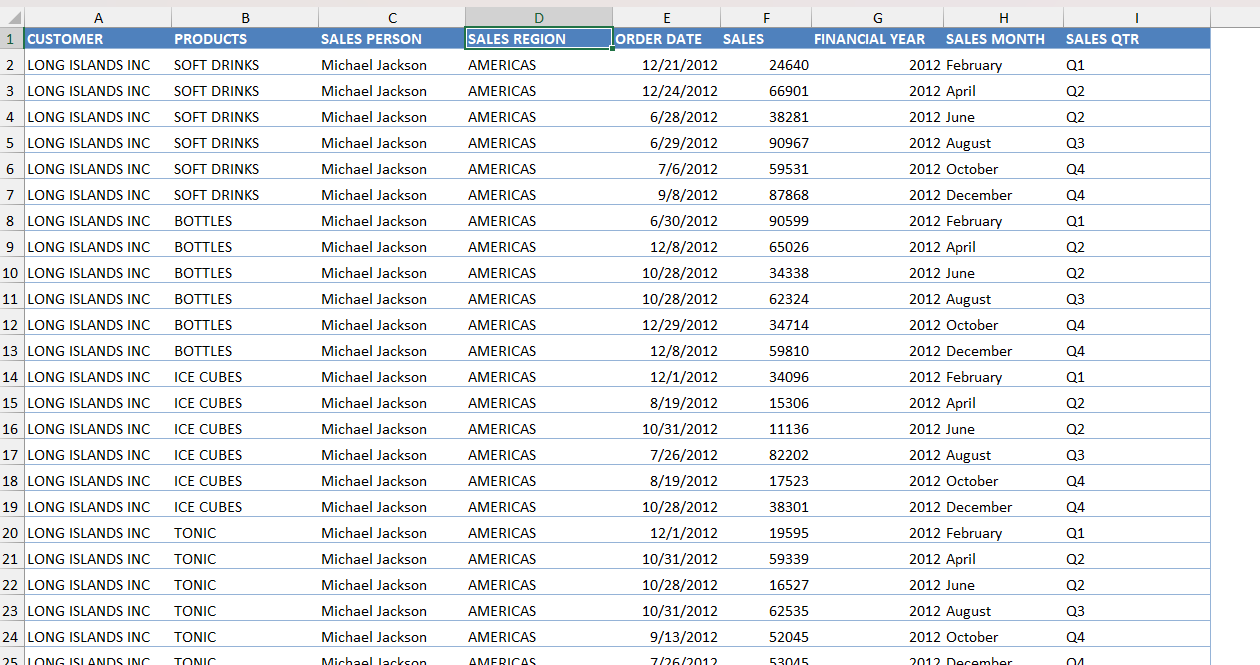The image size is (1260, 665).
Task: Select row 2 header
Action: (12, 65)
